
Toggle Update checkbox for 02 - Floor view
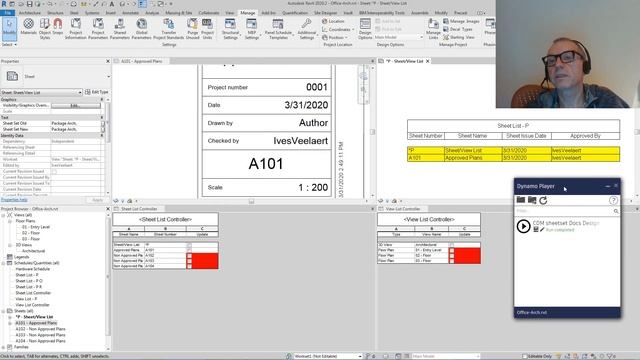click(451, 256)
